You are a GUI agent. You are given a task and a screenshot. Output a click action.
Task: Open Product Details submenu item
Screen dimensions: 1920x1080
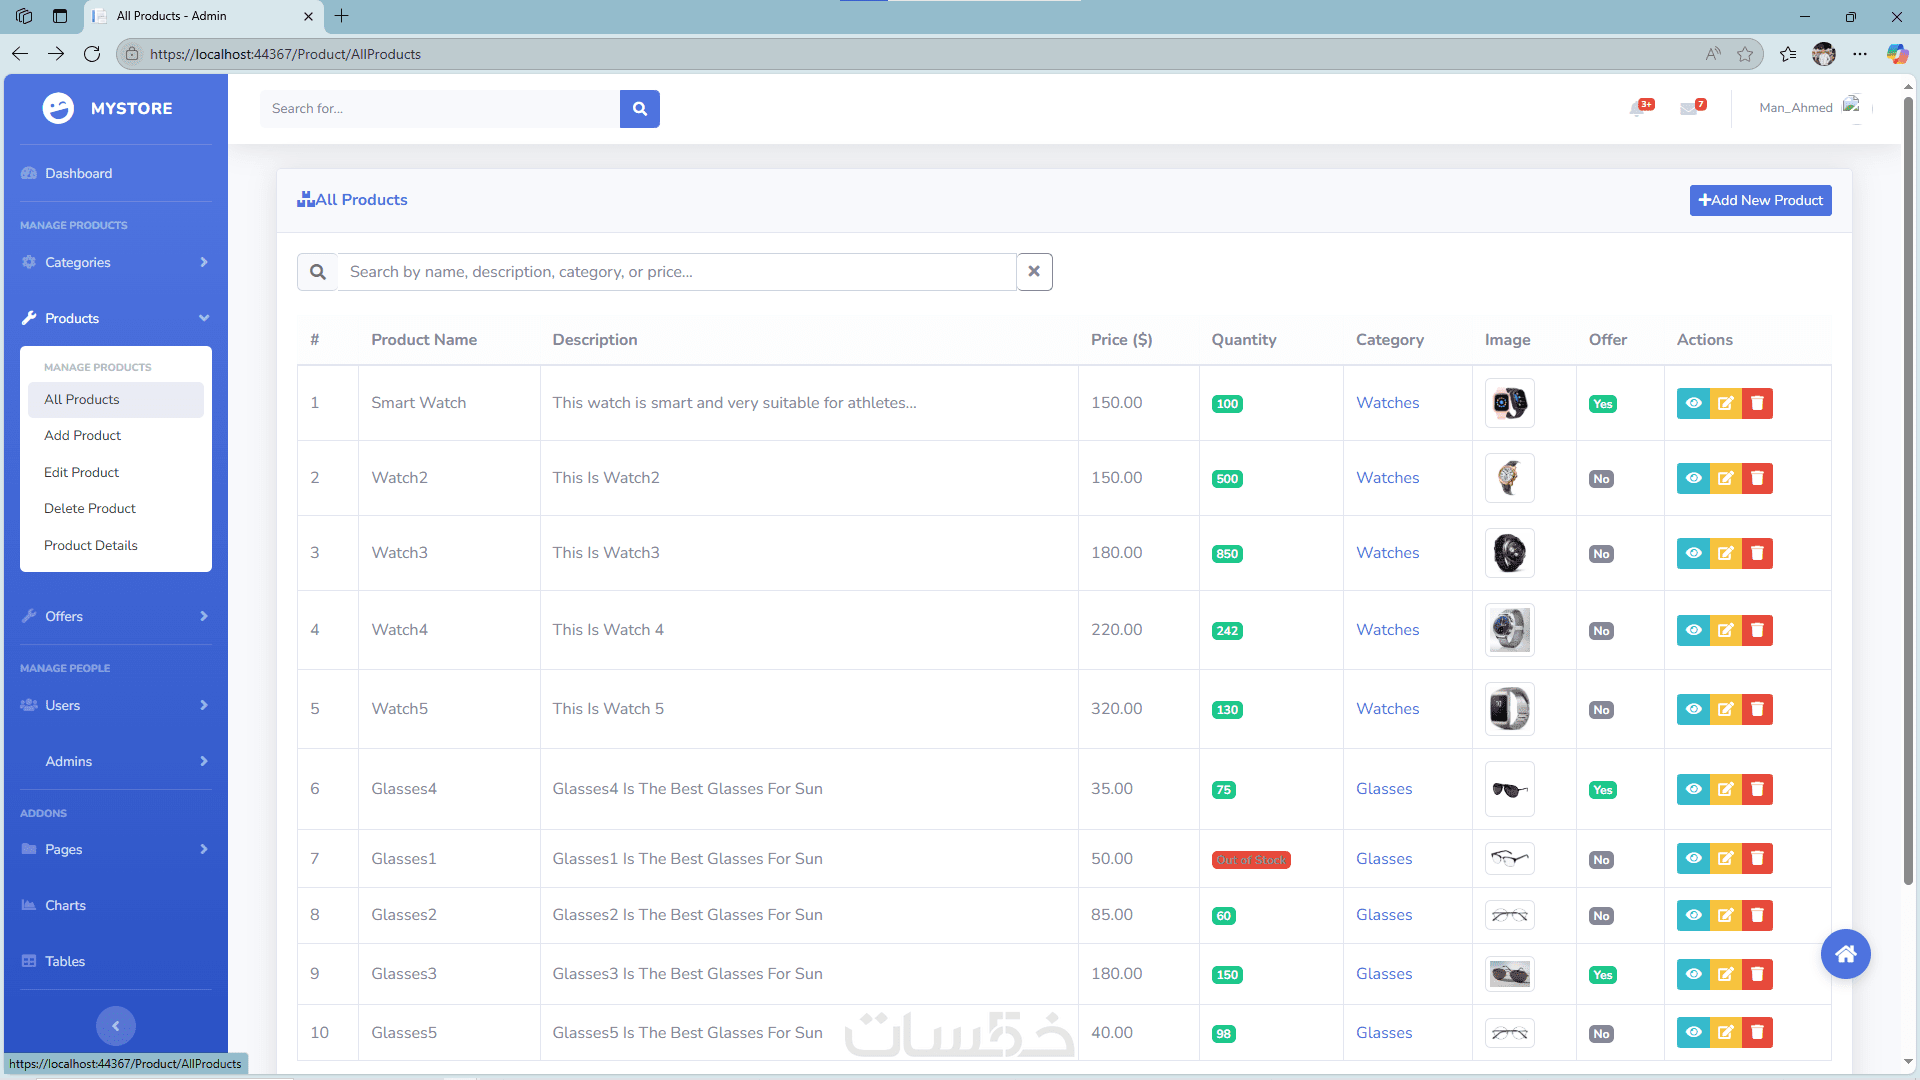coord(91,545)
